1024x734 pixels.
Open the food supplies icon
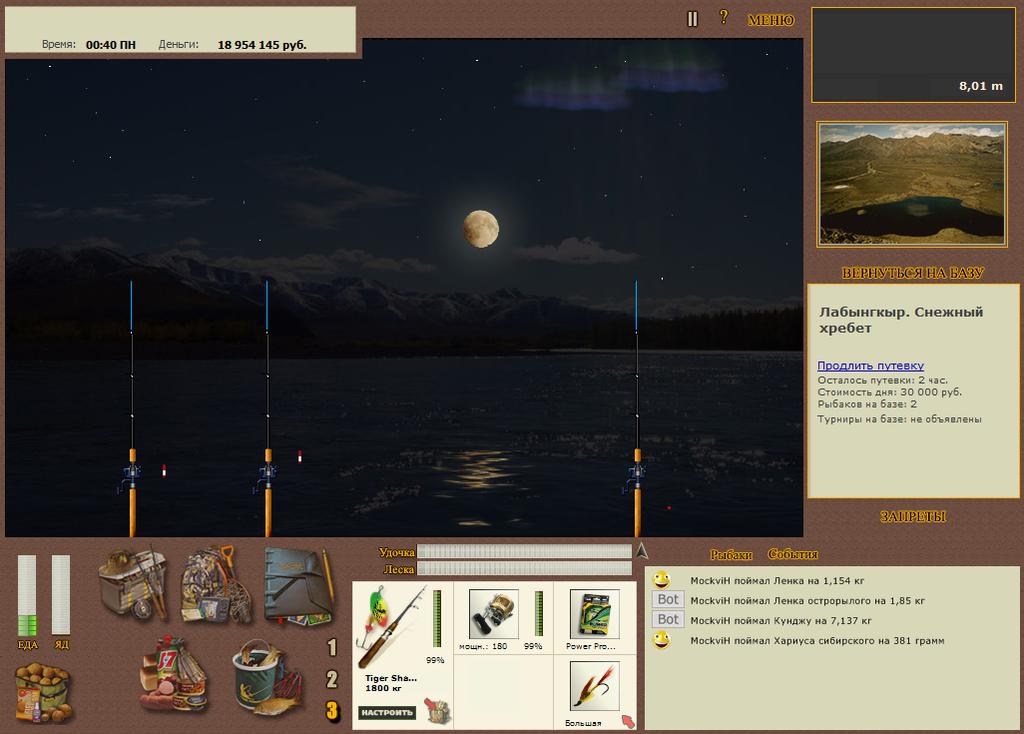(173, 674)
